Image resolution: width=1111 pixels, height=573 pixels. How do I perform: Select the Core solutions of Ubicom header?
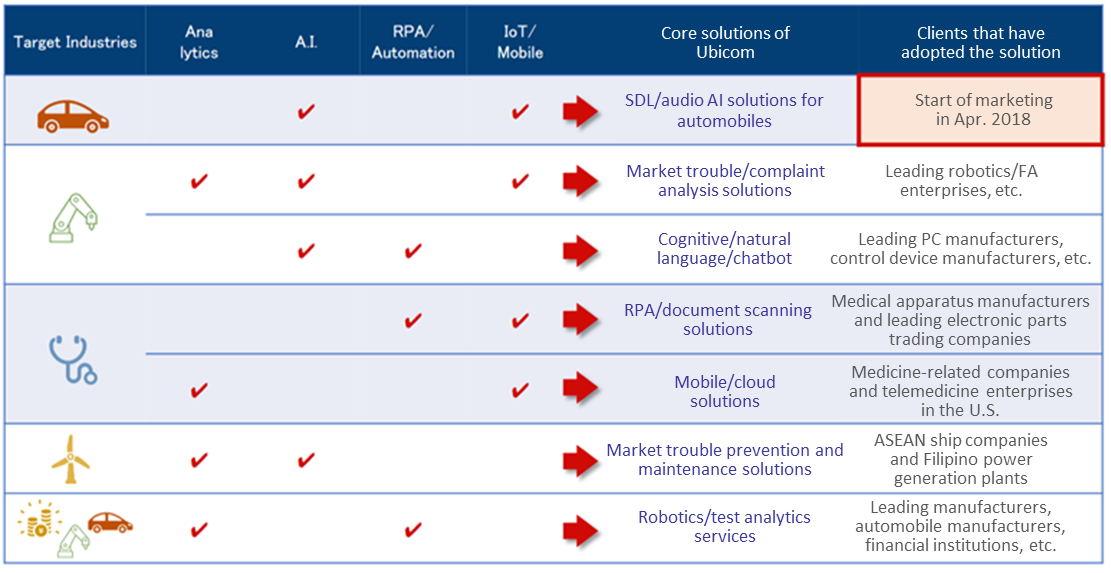pos(725,42)
